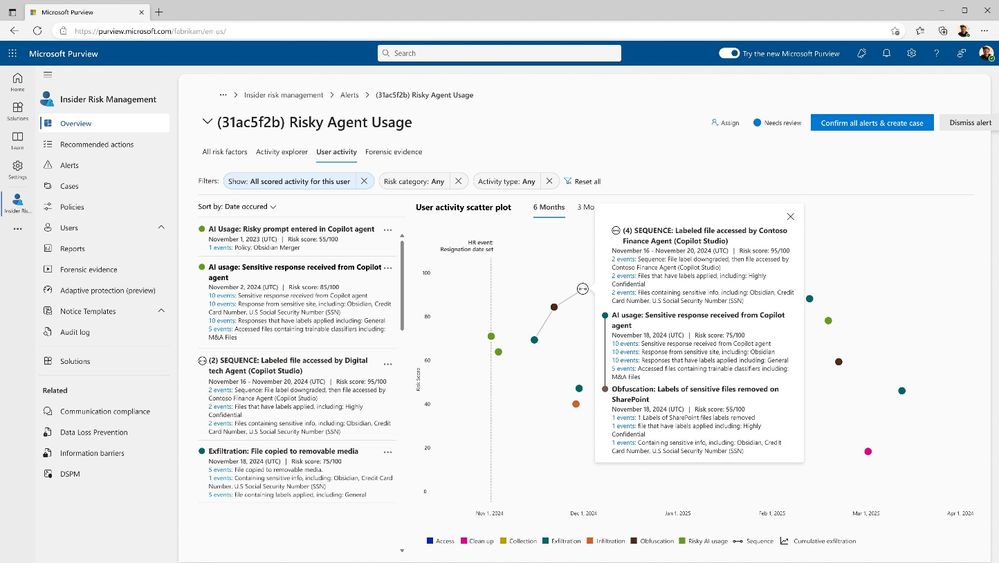999x563 pixels.
Task: Collapse the Users navigation group
Action: coord(161,227)
